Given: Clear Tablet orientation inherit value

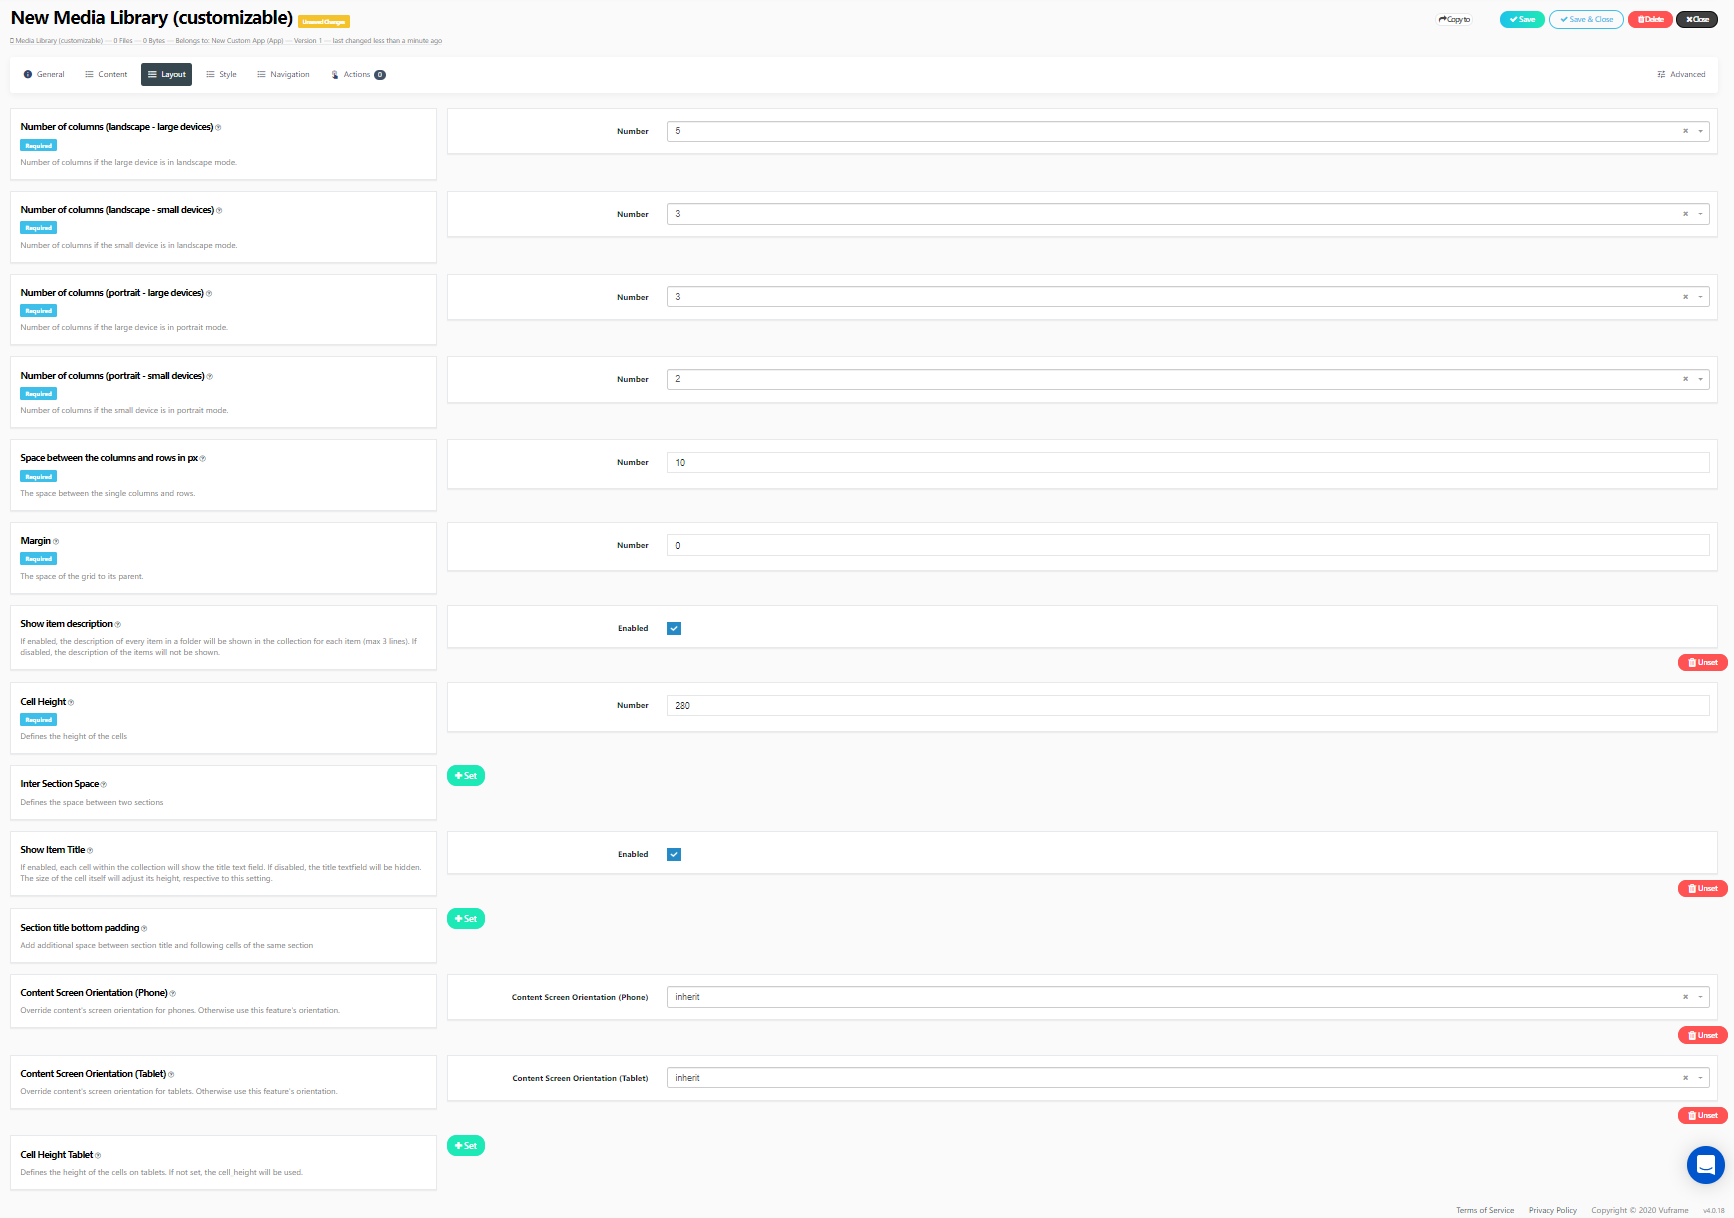Looking at the screenshot, I should point(1685,1078).
